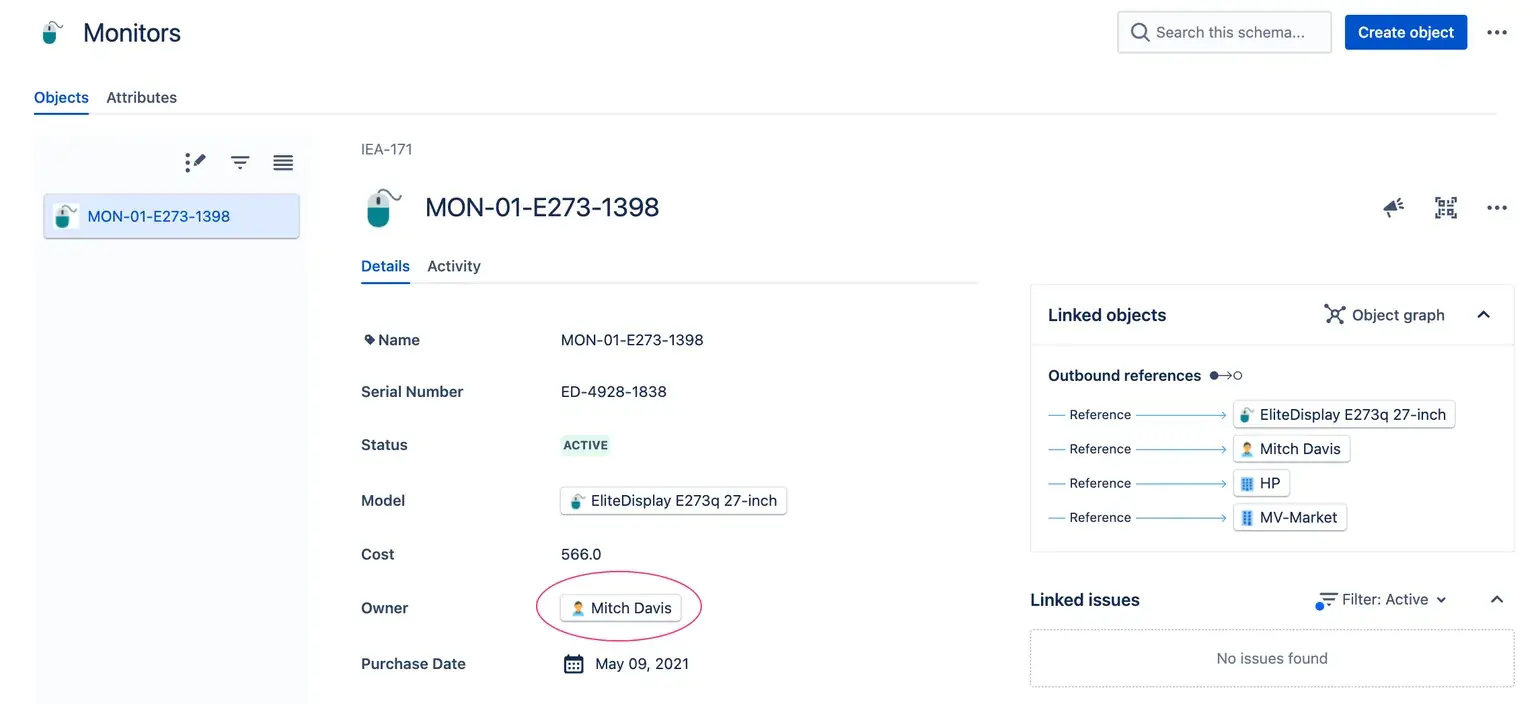Open the Filter: Active dropdown

pyautogui.click(x=1384, y=600)
